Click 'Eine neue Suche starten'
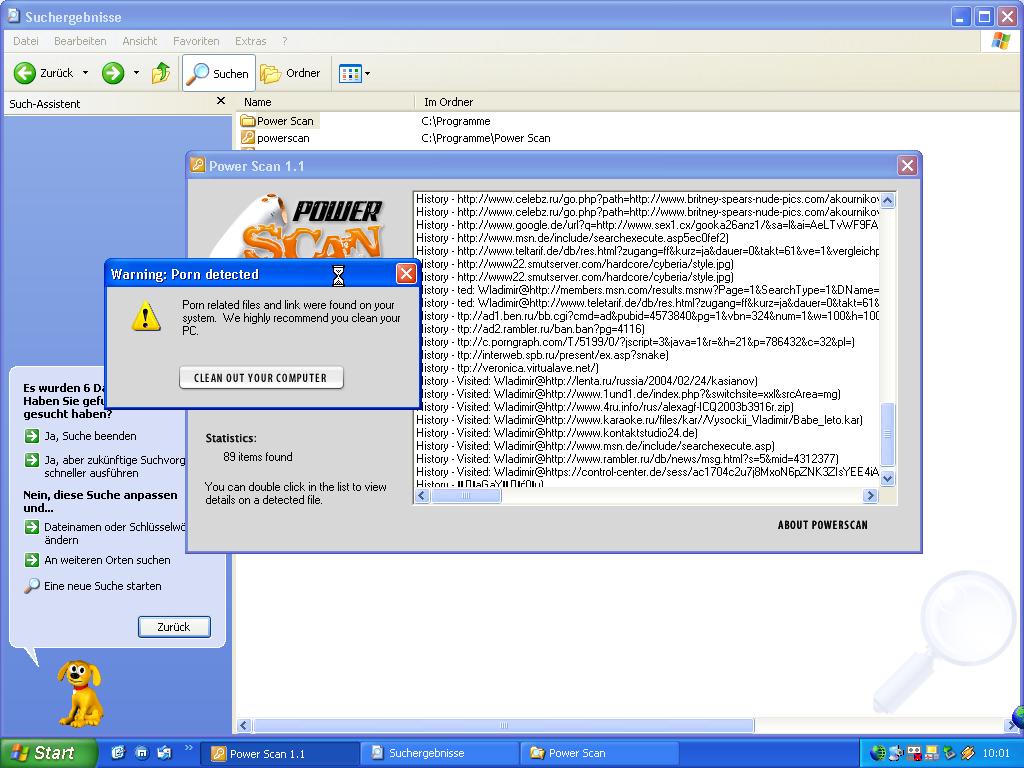Viewport: 1024px width, 768px height. click(x=93, y=586)
